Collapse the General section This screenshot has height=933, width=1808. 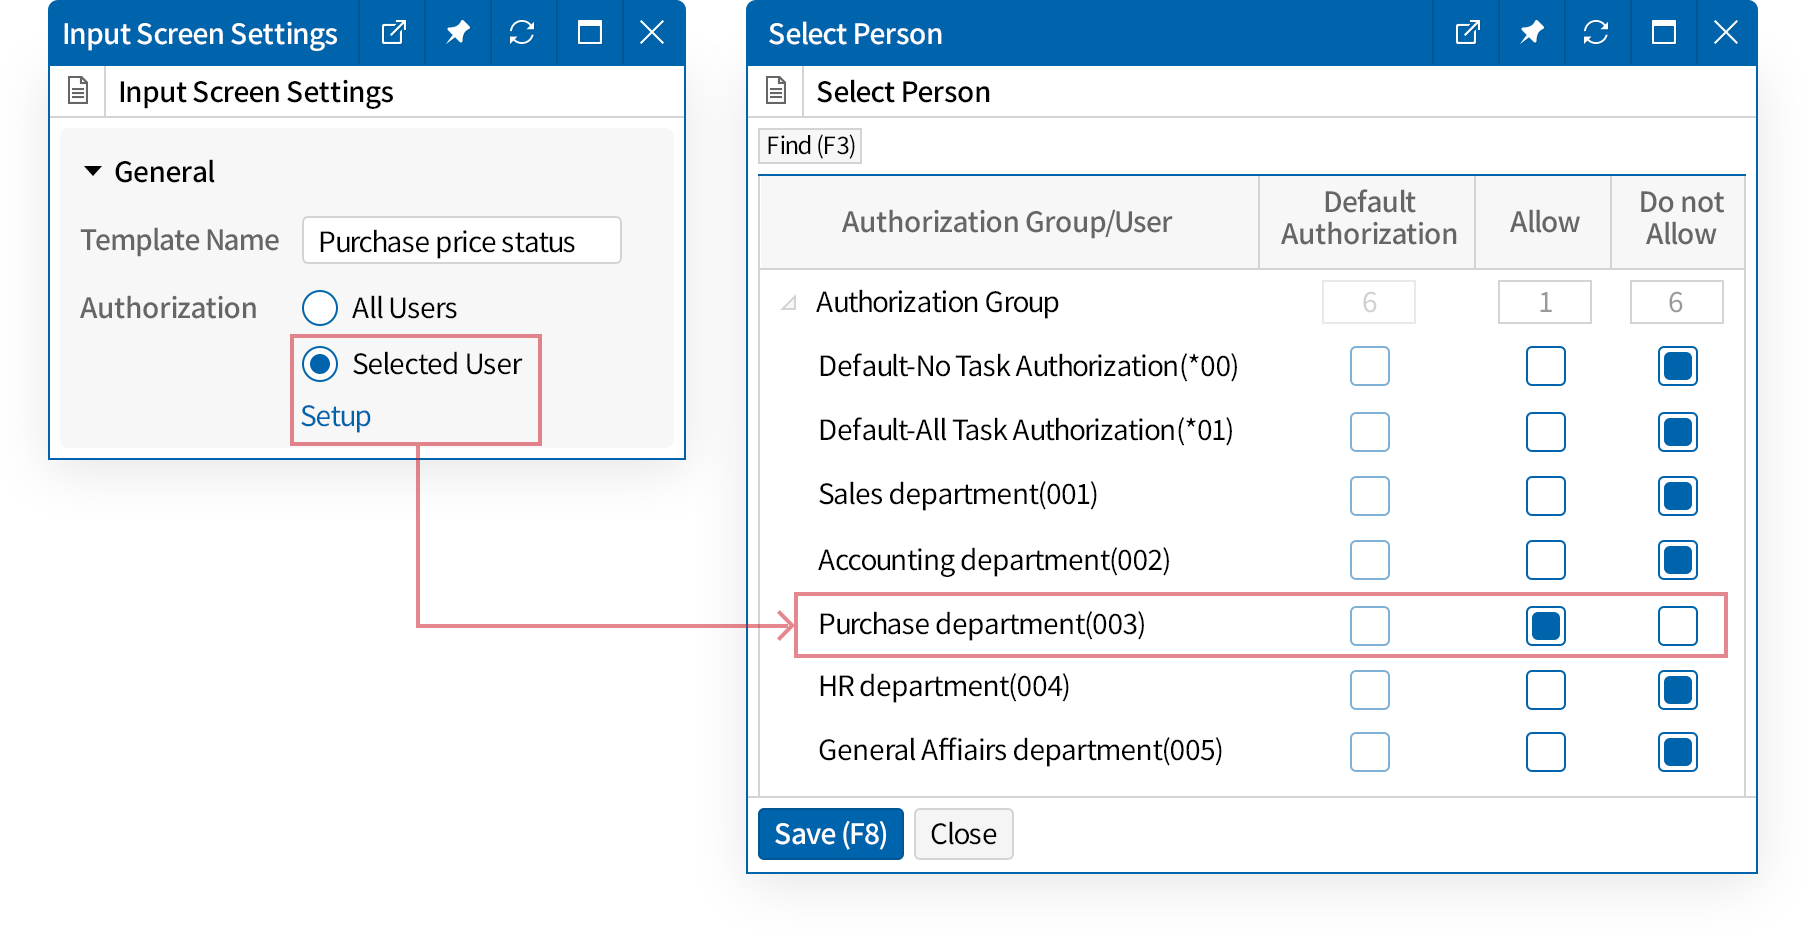93,172
